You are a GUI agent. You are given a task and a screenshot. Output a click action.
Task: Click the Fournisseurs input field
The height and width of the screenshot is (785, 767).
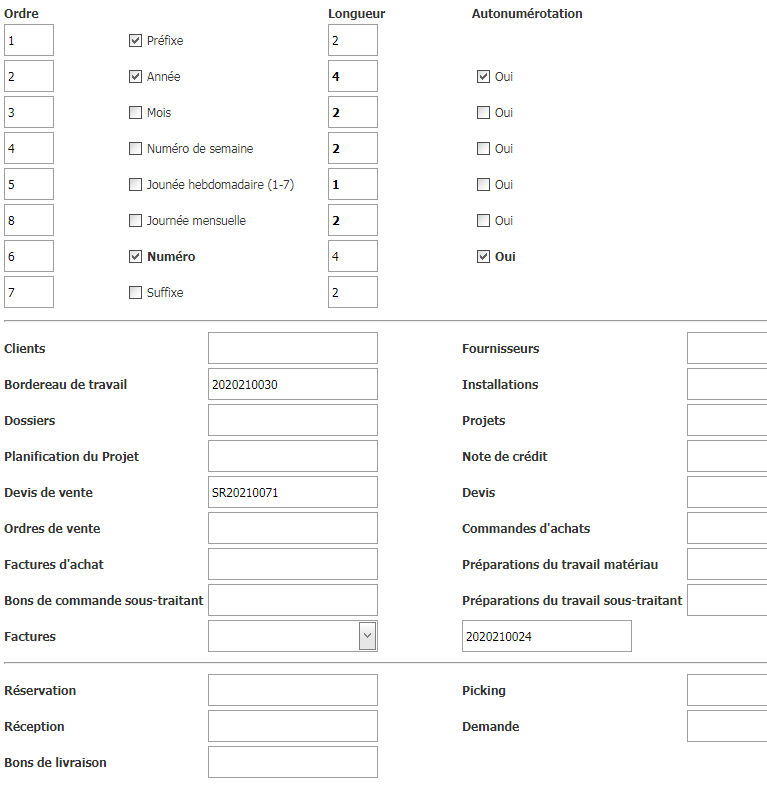point(727,348)
